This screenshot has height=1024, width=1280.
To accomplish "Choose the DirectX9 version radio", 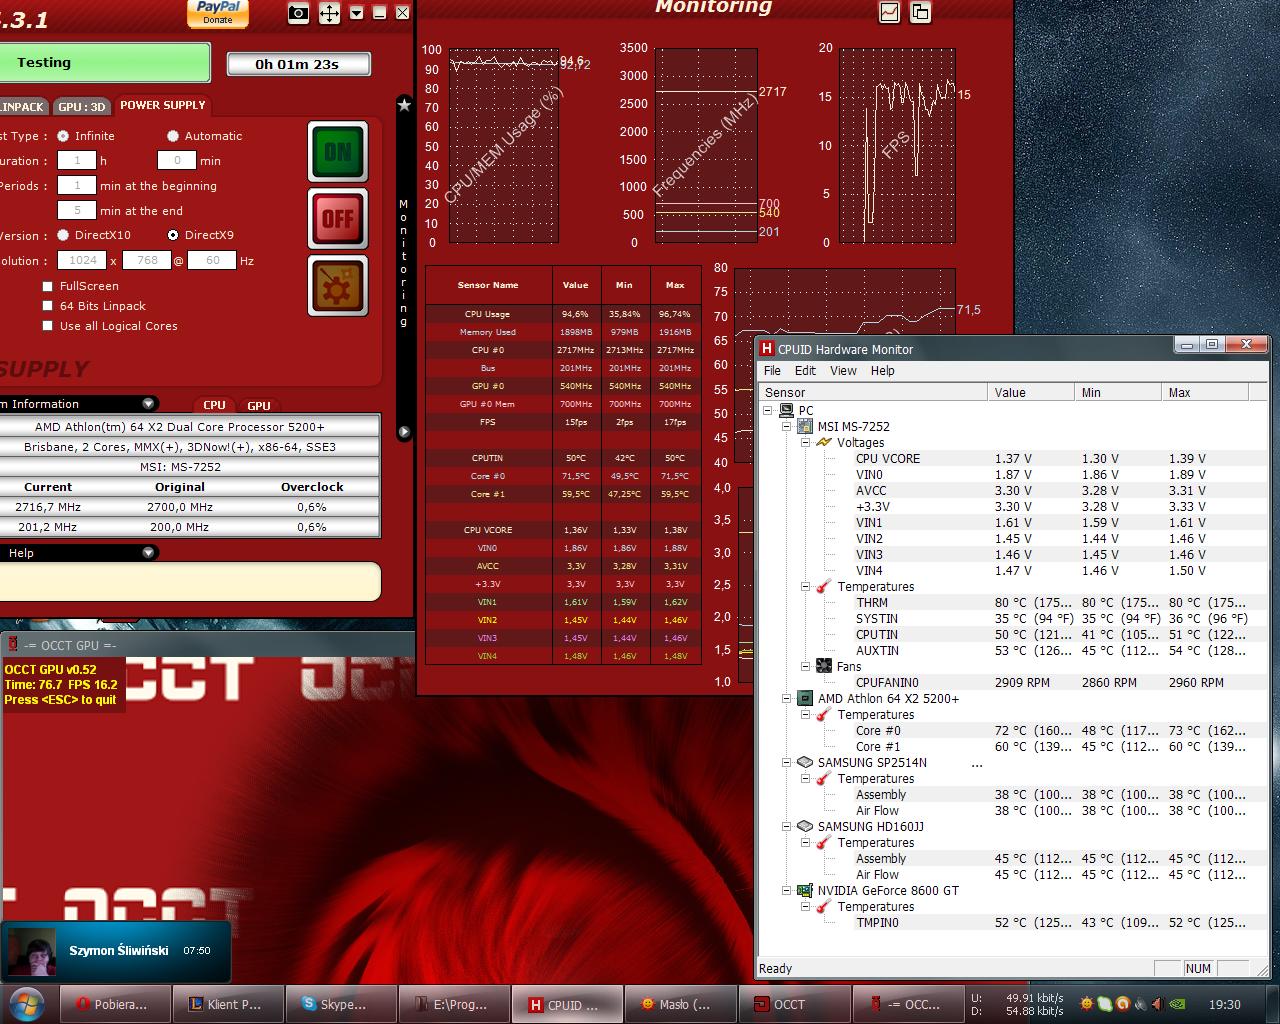I will point(173,235).
